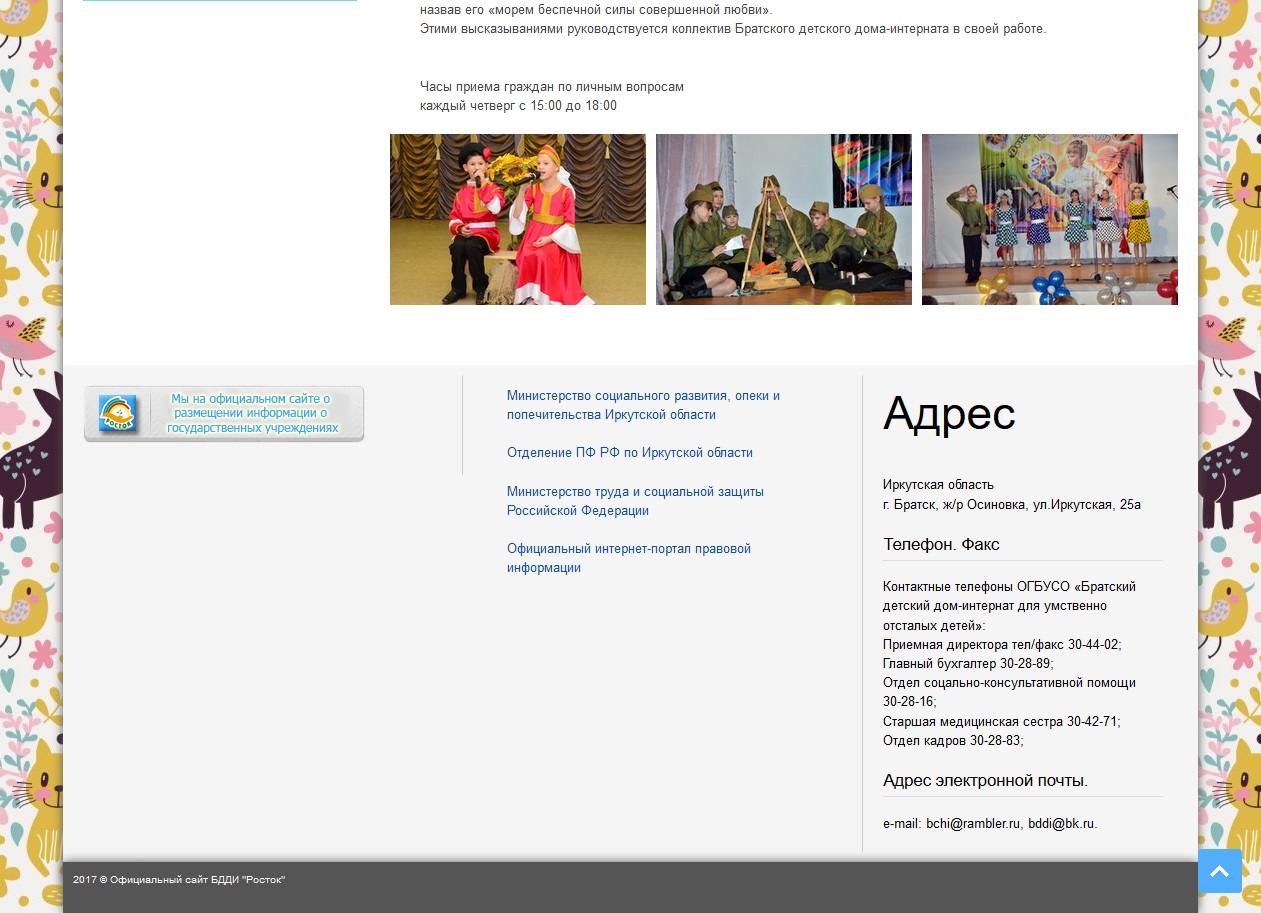This screenshot has height=913, width=1261.
Task: Click Главный бухгалтер 30-28-89 line
Action: (x=968, y=664)
